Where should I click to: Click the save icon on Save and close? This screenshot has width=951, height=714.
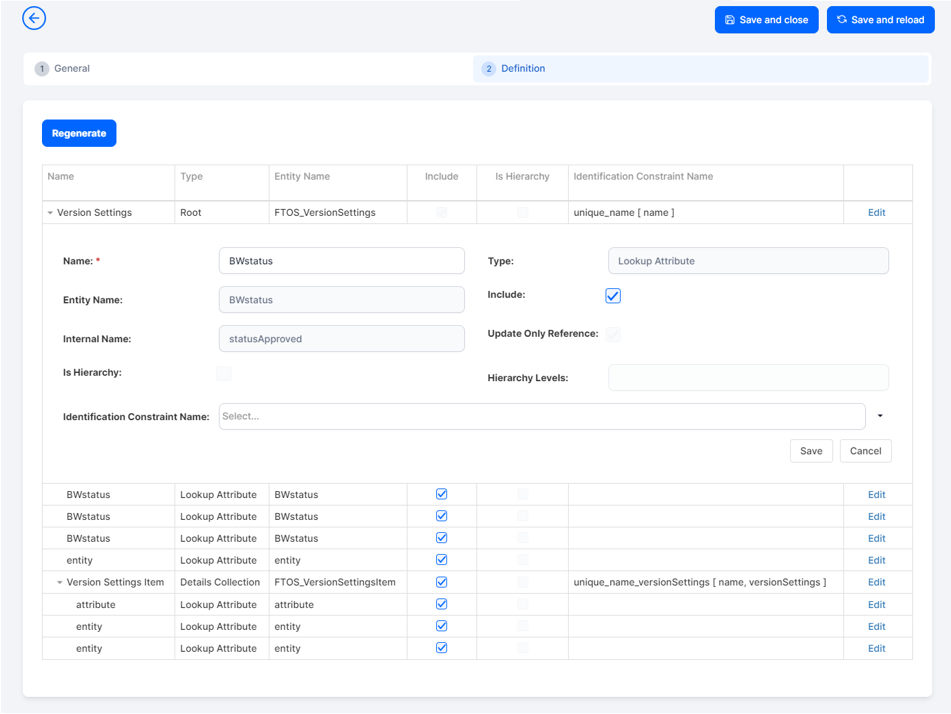coord(729,19)
